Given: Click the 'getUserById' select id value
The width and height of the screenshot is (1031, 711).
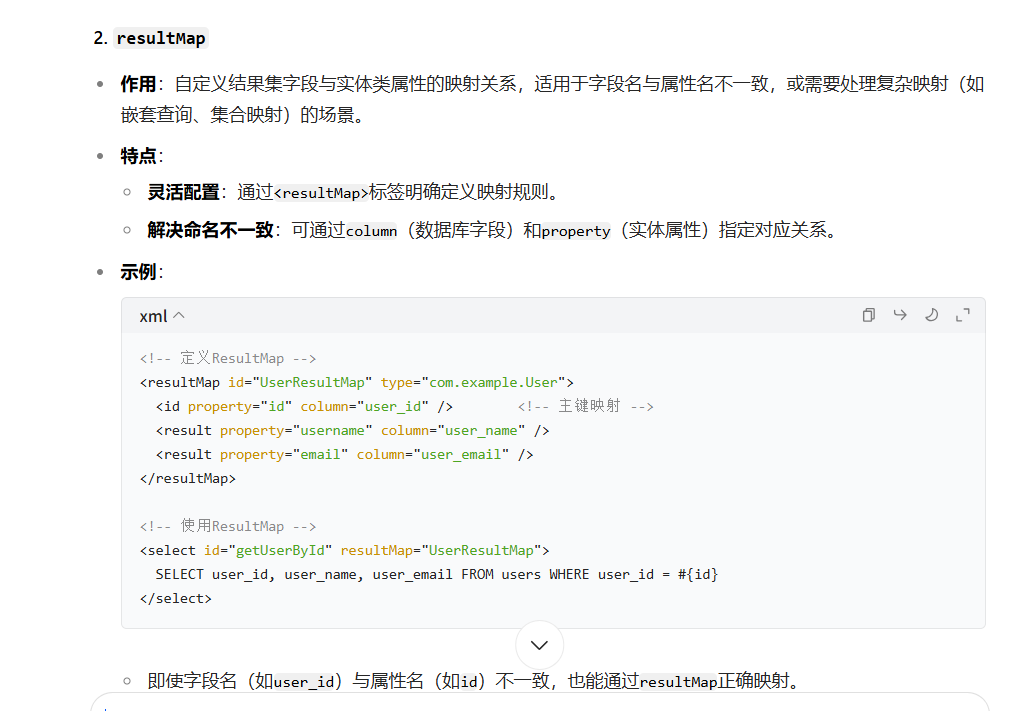Looking at the screenshot, I should coord(280,551).
